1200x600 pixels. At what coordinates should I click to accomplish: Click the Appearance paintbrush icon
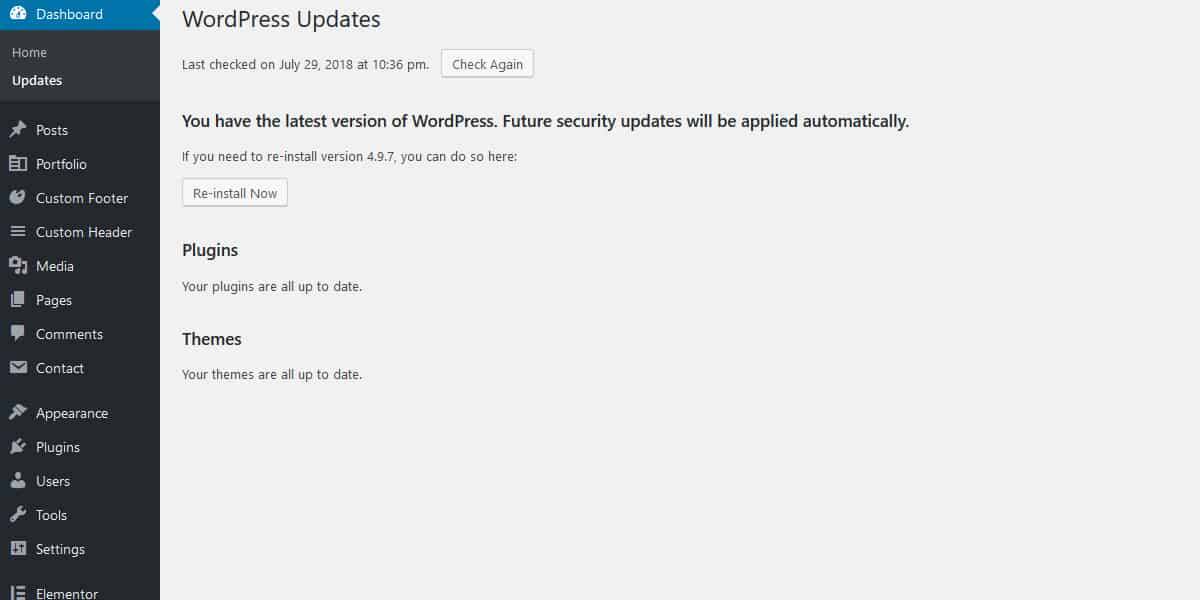pos(18,413)
